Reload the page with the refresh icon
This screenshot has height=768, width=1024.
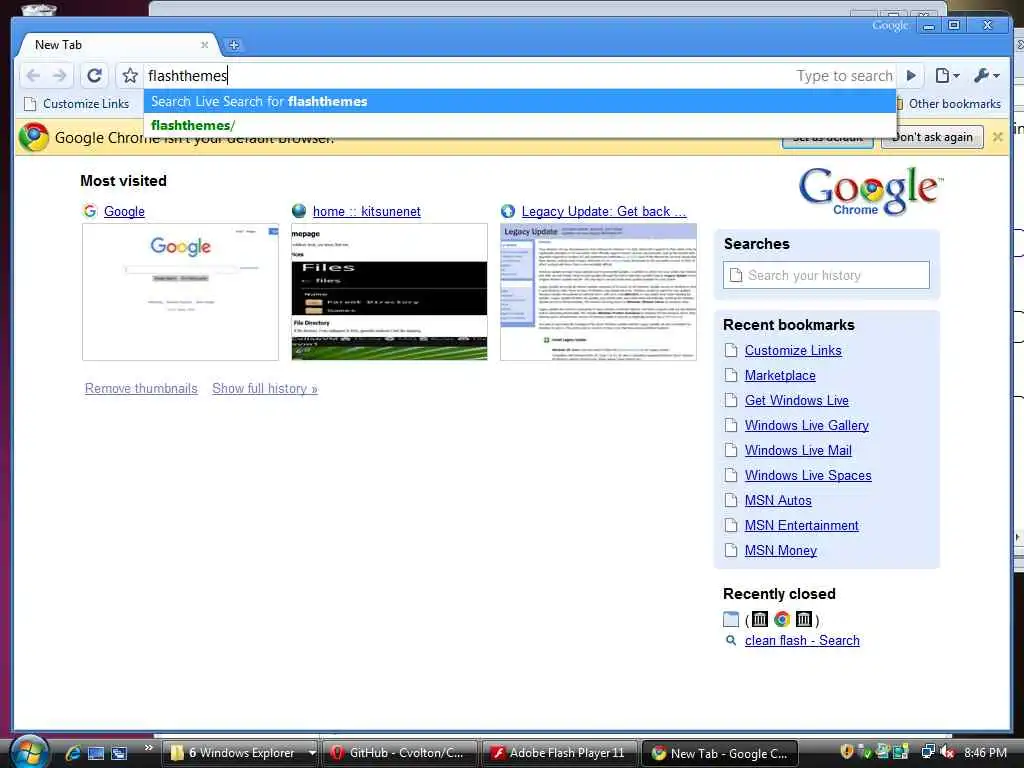95,76
